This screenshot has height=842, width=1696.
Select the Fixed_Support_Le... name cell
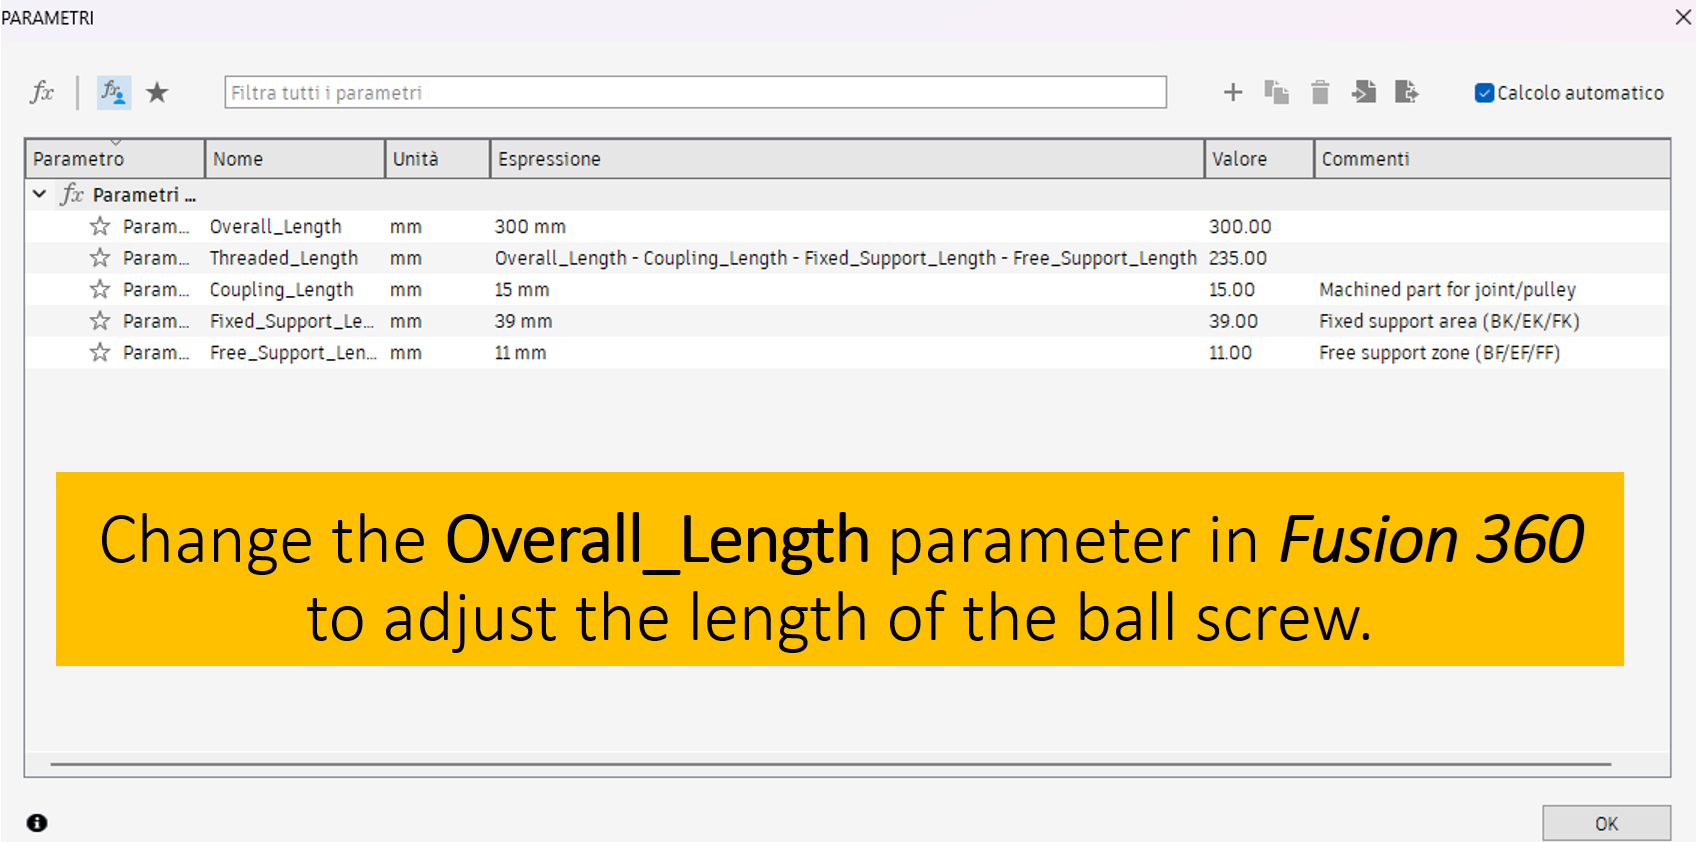292,321
